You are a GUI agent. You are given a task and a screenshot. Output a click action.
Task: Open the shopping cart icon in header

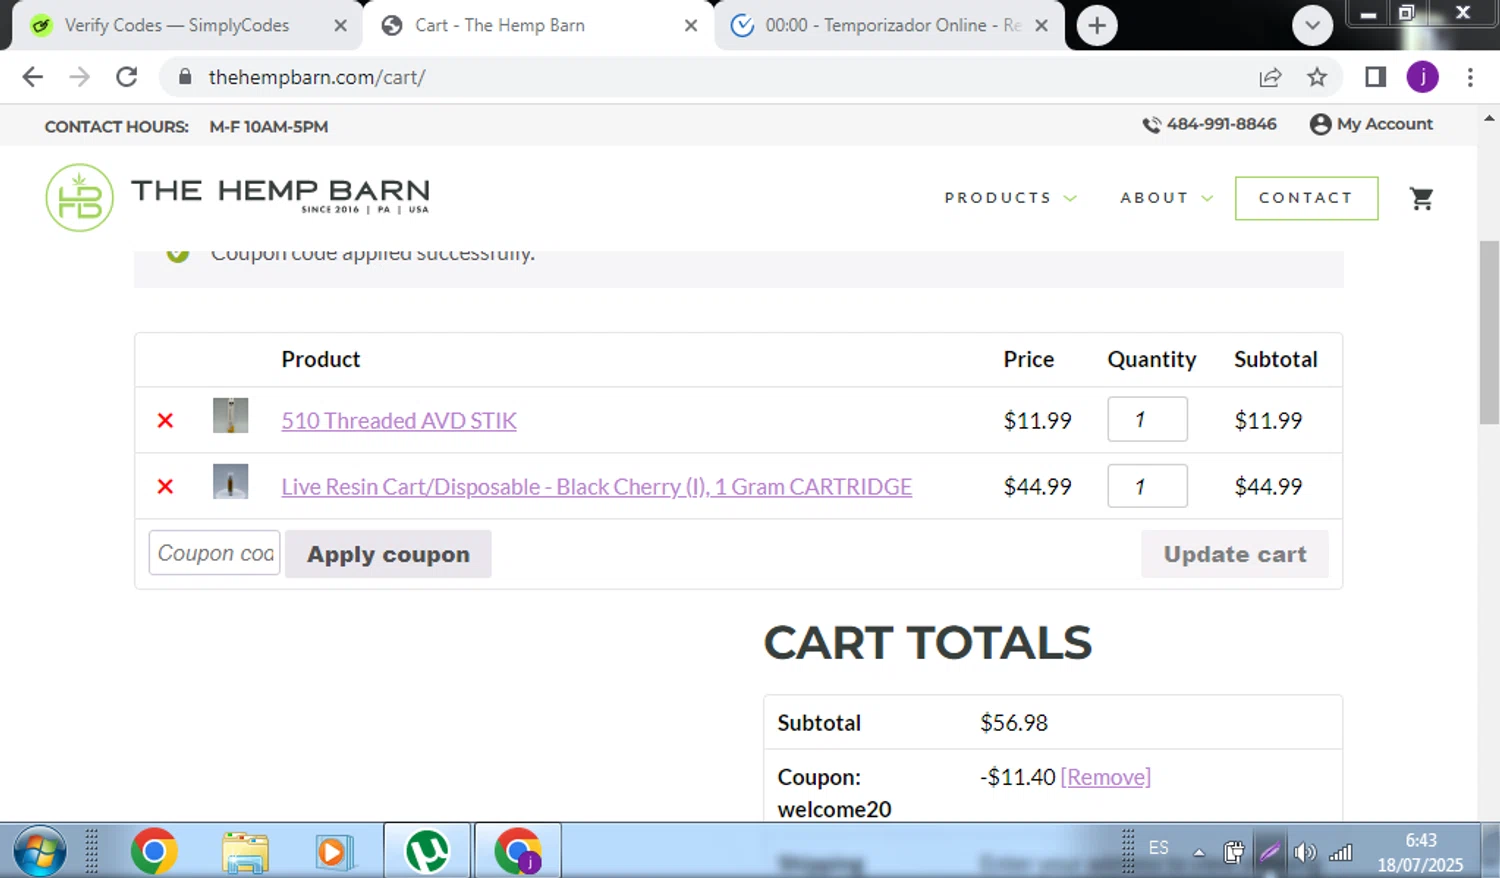click(1421, 198)
